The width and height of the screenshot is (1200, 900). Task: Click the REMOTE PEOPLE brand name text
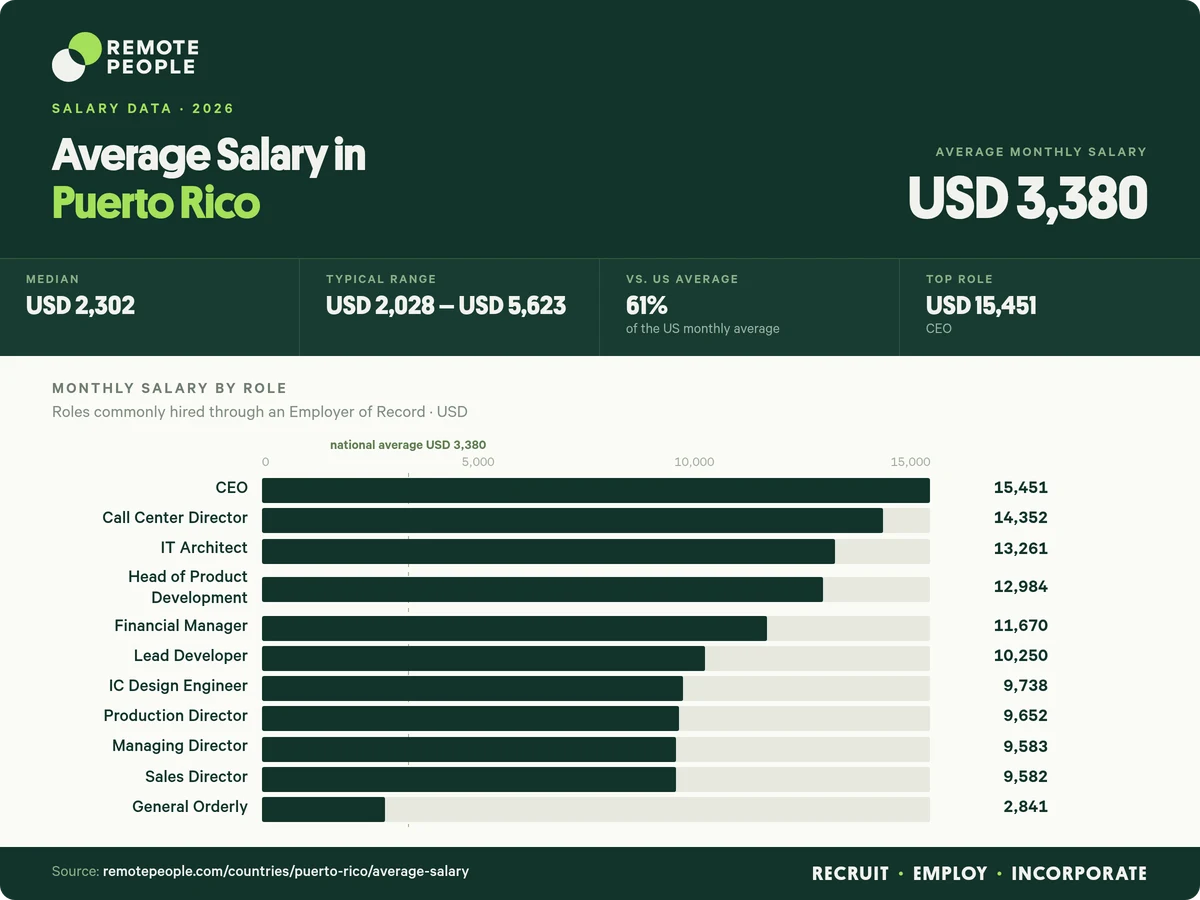tap(152, 57)
